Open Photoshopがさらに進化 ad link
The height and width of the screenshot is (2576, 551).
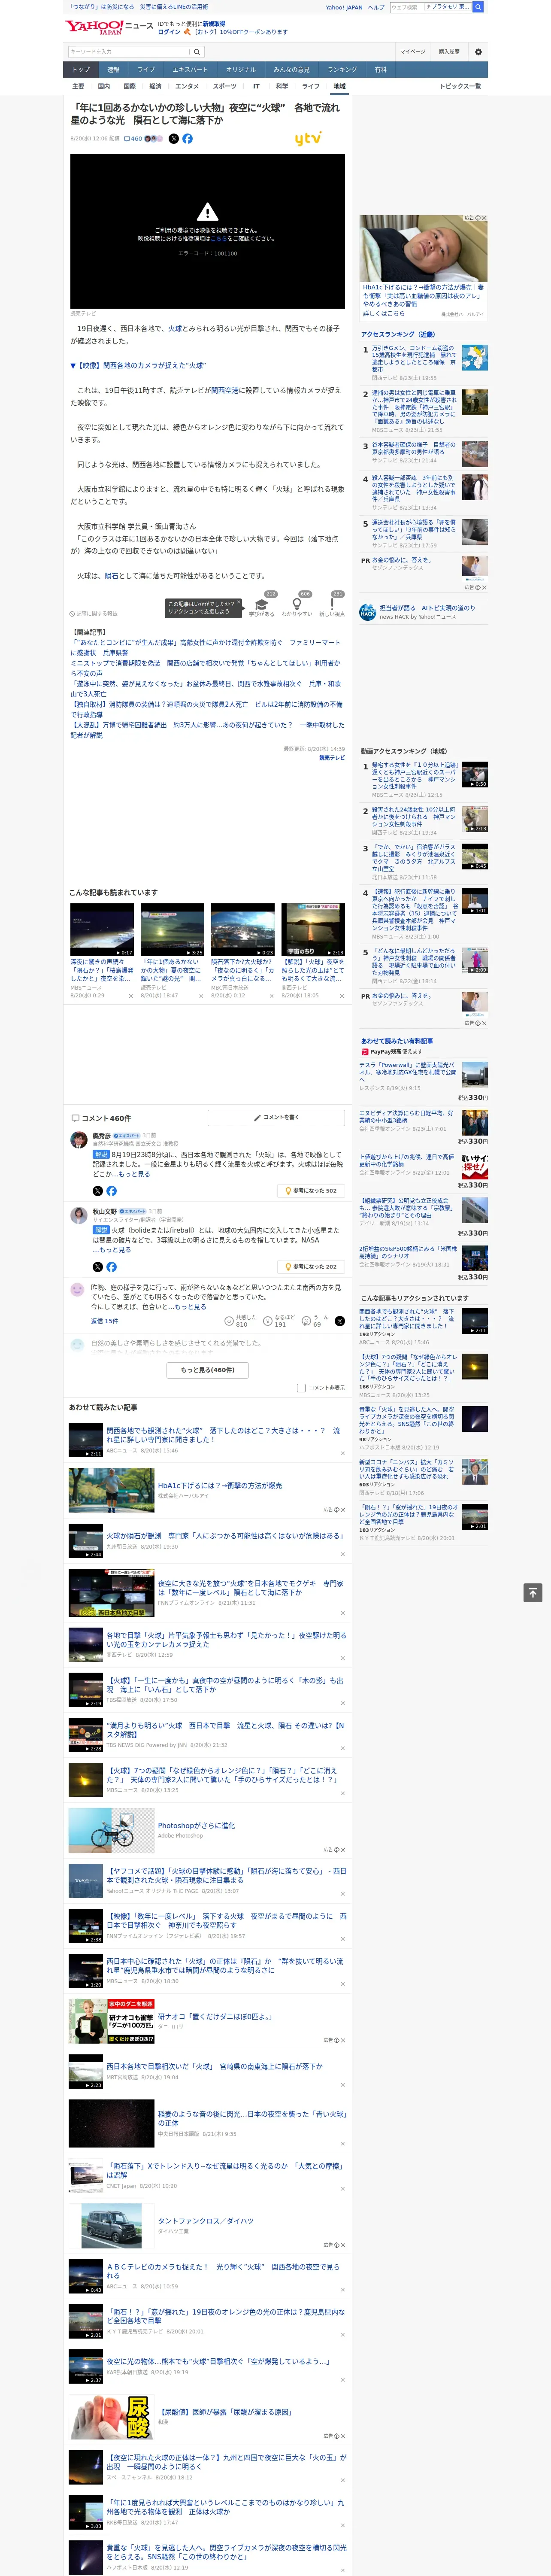point(196,1825)
